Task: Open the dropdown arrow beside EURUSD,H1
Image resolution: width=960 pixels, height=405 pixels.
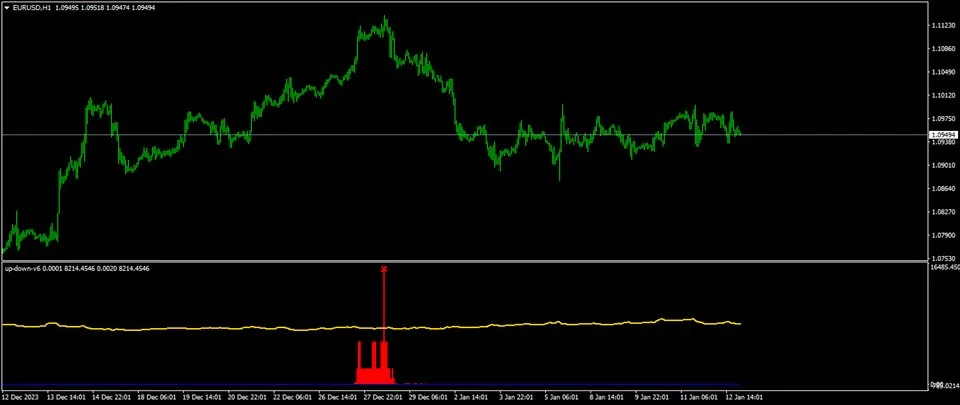Action: pyautogui.click(x=7, y=8)
